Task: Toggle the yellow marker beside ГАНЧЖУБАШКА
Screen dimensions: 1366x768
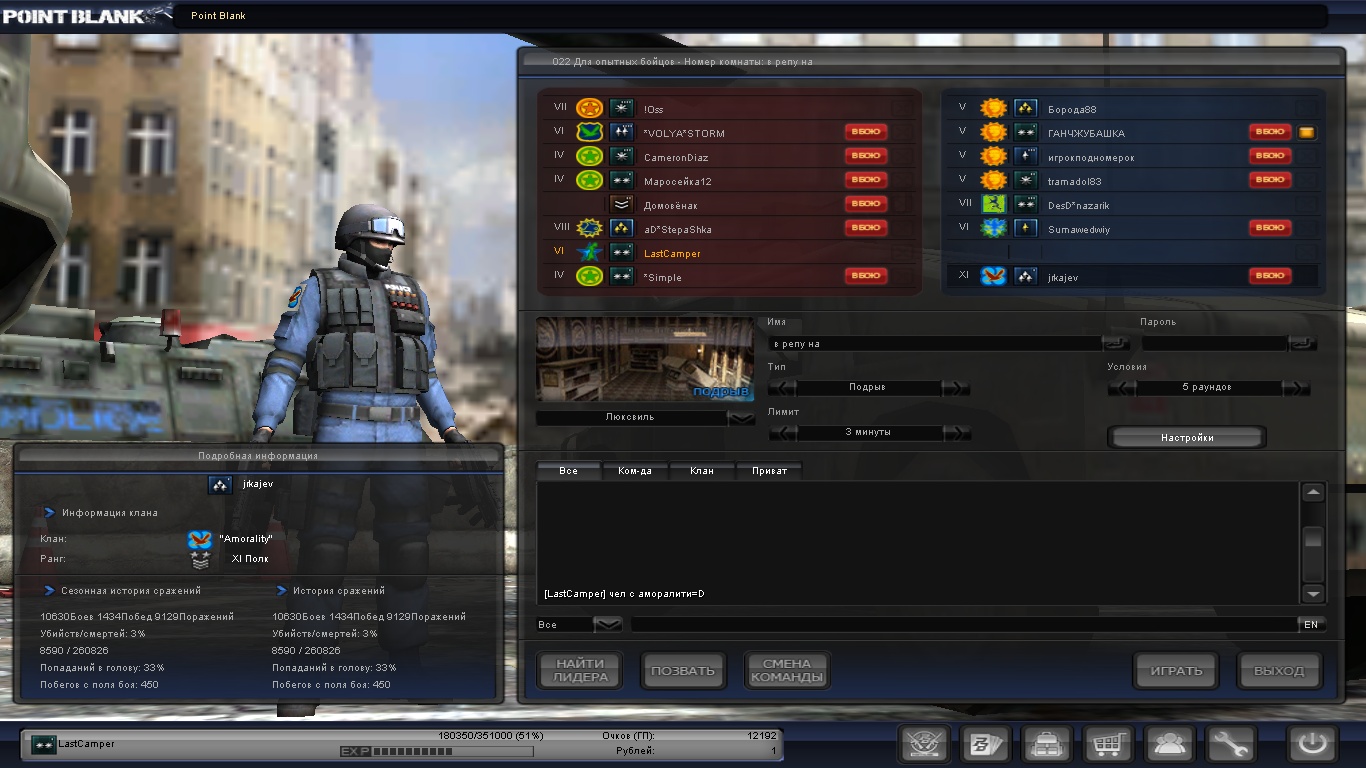Action: point(1306,132)
